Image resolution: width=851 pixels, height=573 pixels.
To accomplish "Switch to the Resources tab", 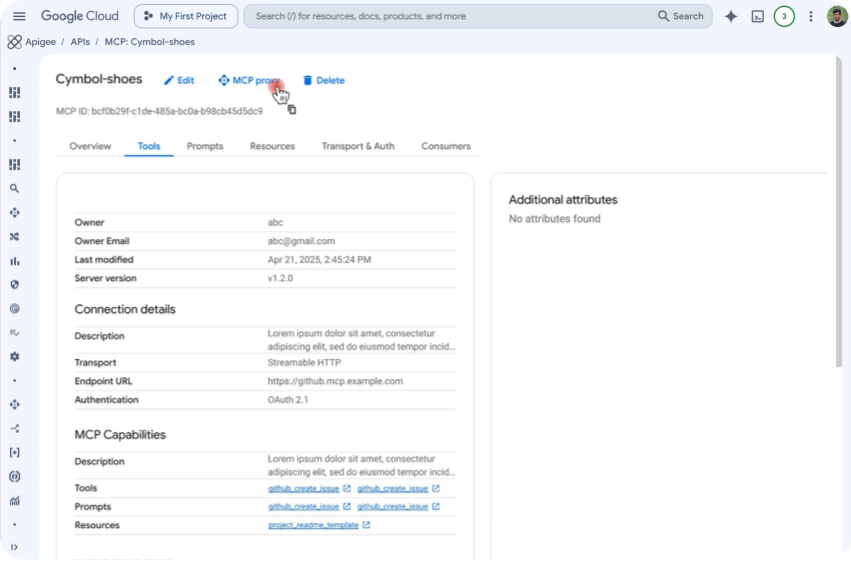I will point(272,146).
